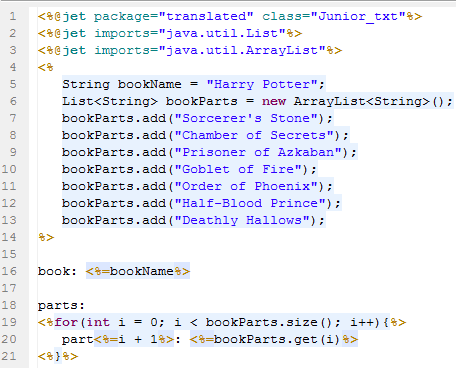Place cursor in "java.util.List" import
This screenshot has width=456, height=368.
222,33
